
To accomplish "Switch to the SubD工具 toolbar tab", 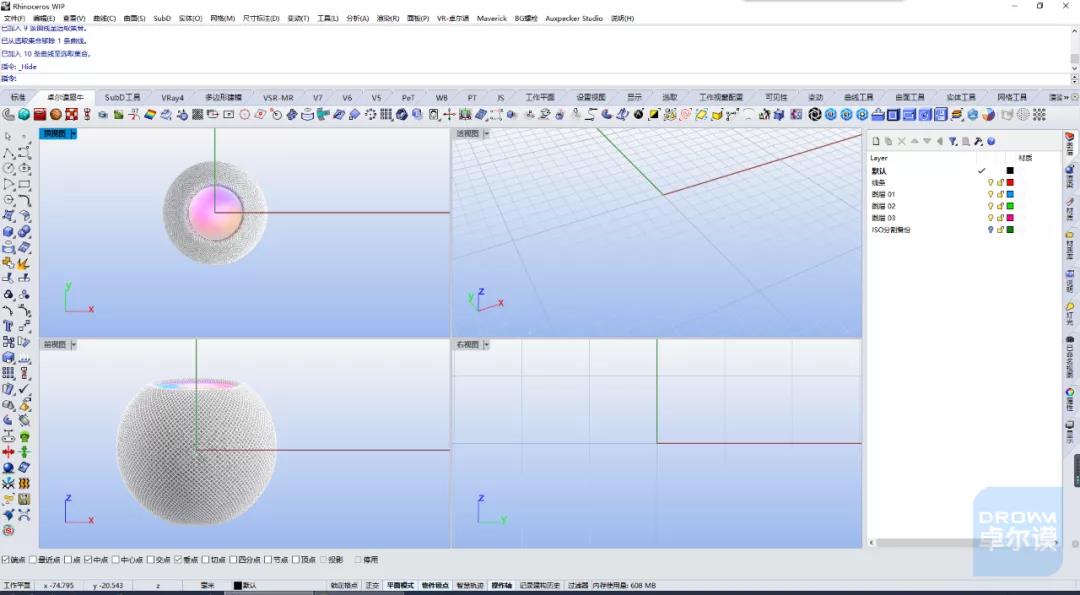I will coord(123,98).
